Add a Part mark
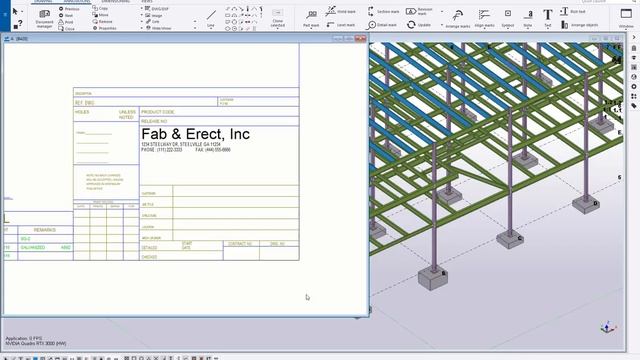The image size is (640, 360). click(311, 18)
